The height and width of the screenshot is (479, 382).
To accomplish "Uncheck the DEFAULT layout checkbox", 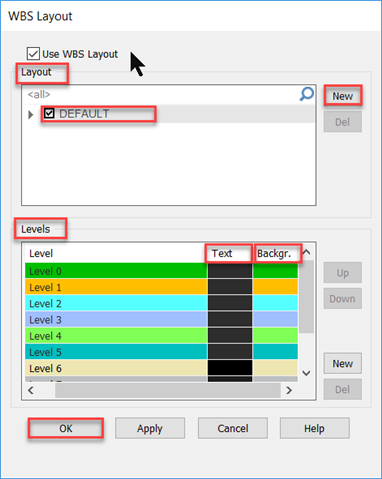I will pyautogui.click(x=49, y=114).
